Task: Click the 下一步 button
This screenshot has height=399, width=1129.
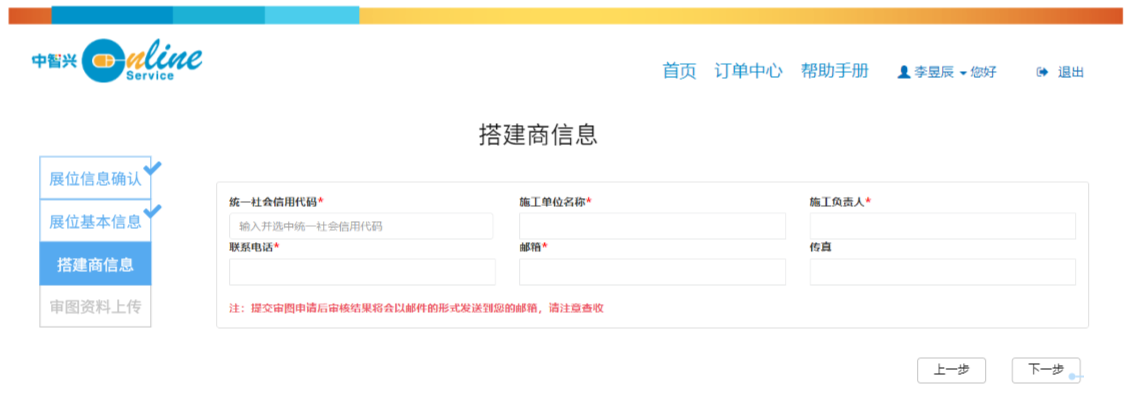Action: click(1045, 370)
